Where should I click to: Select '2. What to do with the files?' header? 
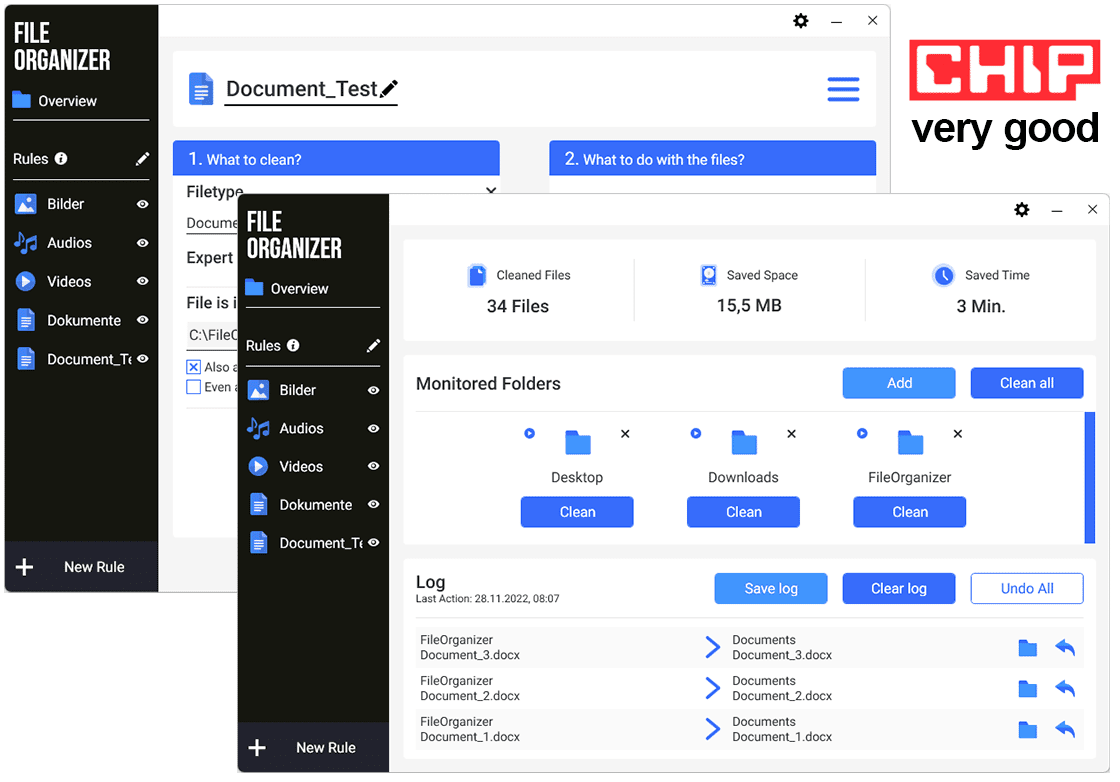click(713, 158)
